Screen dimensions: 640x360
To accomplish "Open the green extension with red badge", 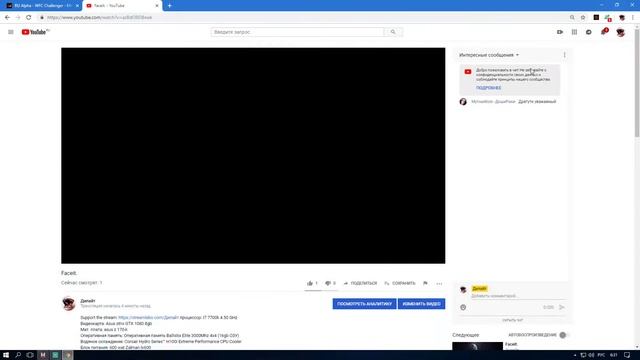I will tap(608, 18).
